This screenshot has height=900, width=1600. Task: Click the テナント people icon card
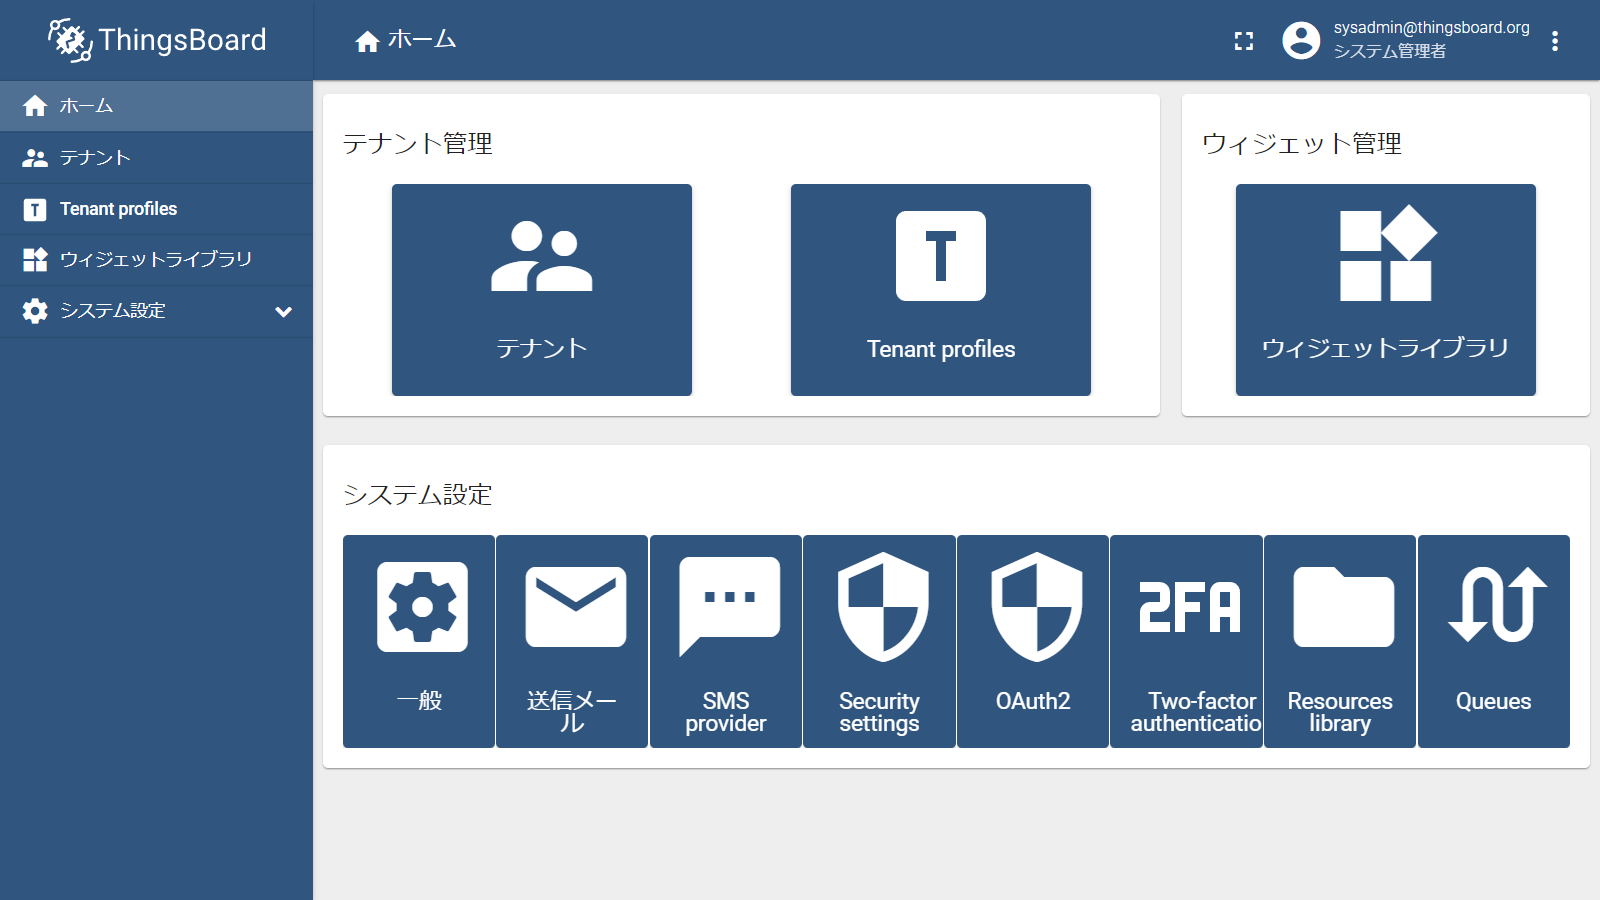(541, 289)
